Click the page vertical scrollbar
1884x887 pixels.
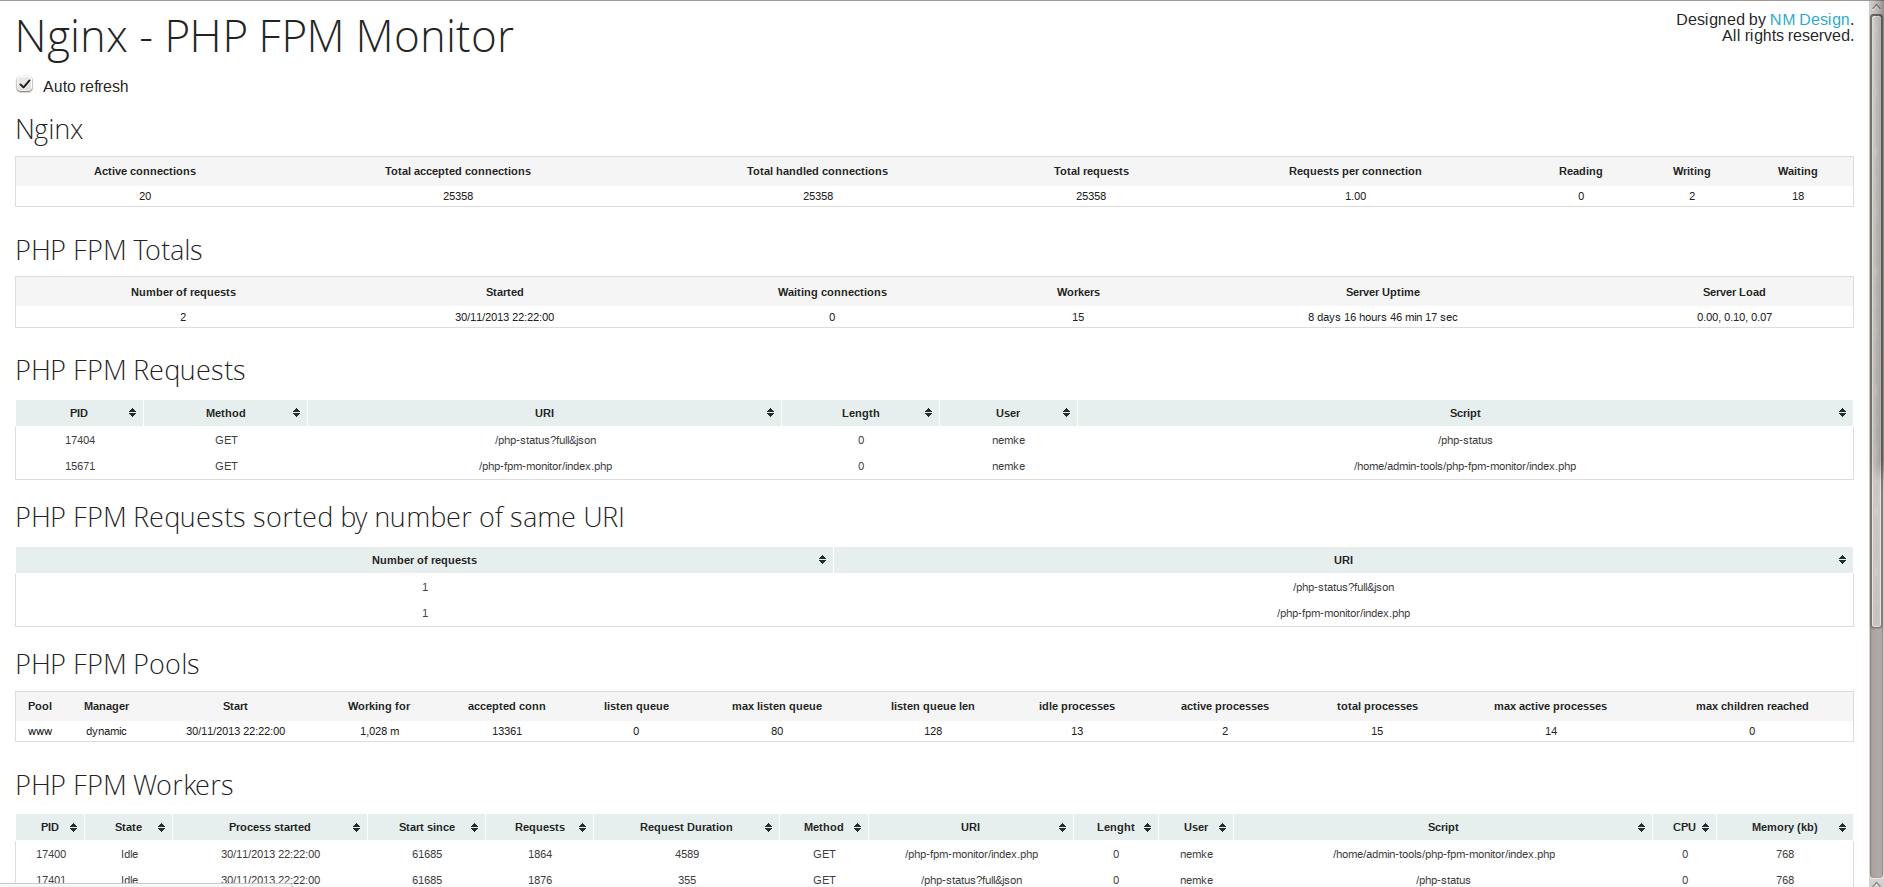pyautogui.click(x=1876, y=320)
